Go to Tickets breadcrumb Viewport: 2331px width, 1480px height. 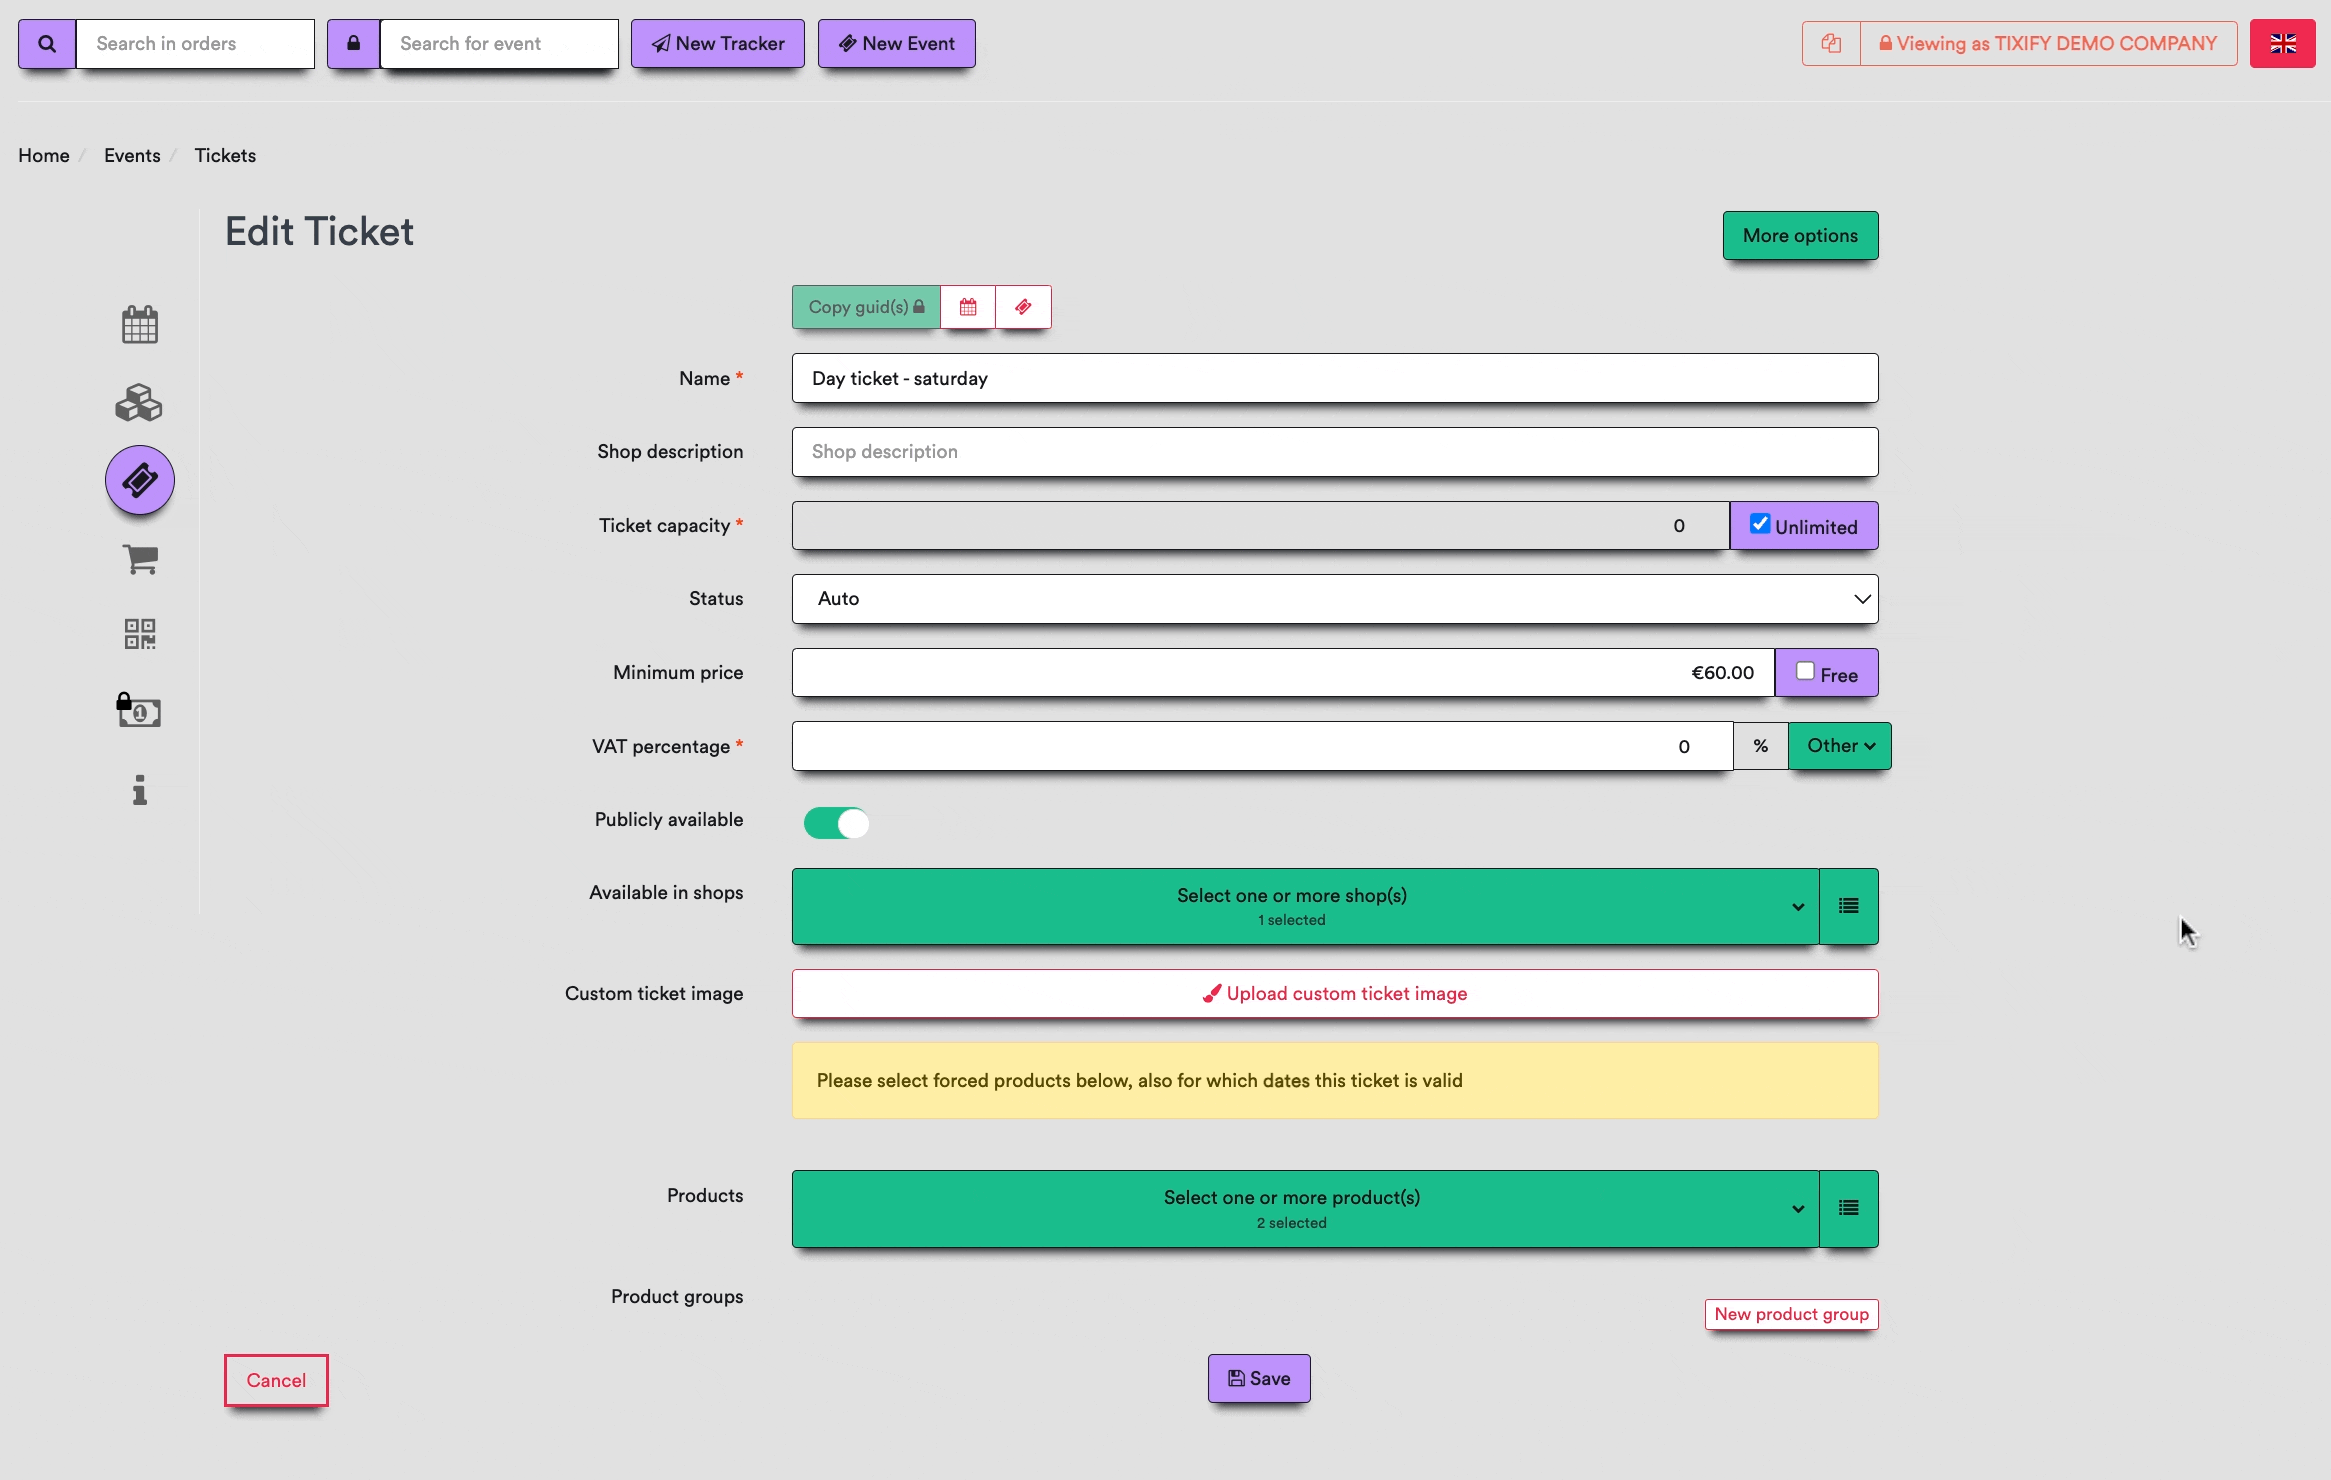(x=225, y=155)
